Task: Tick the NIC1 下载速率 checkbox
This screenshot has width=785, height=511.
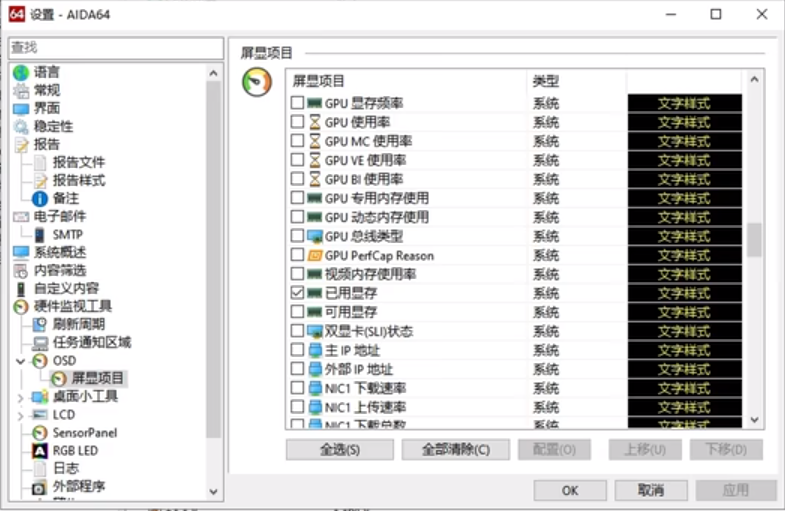Action: coord(297,388)
